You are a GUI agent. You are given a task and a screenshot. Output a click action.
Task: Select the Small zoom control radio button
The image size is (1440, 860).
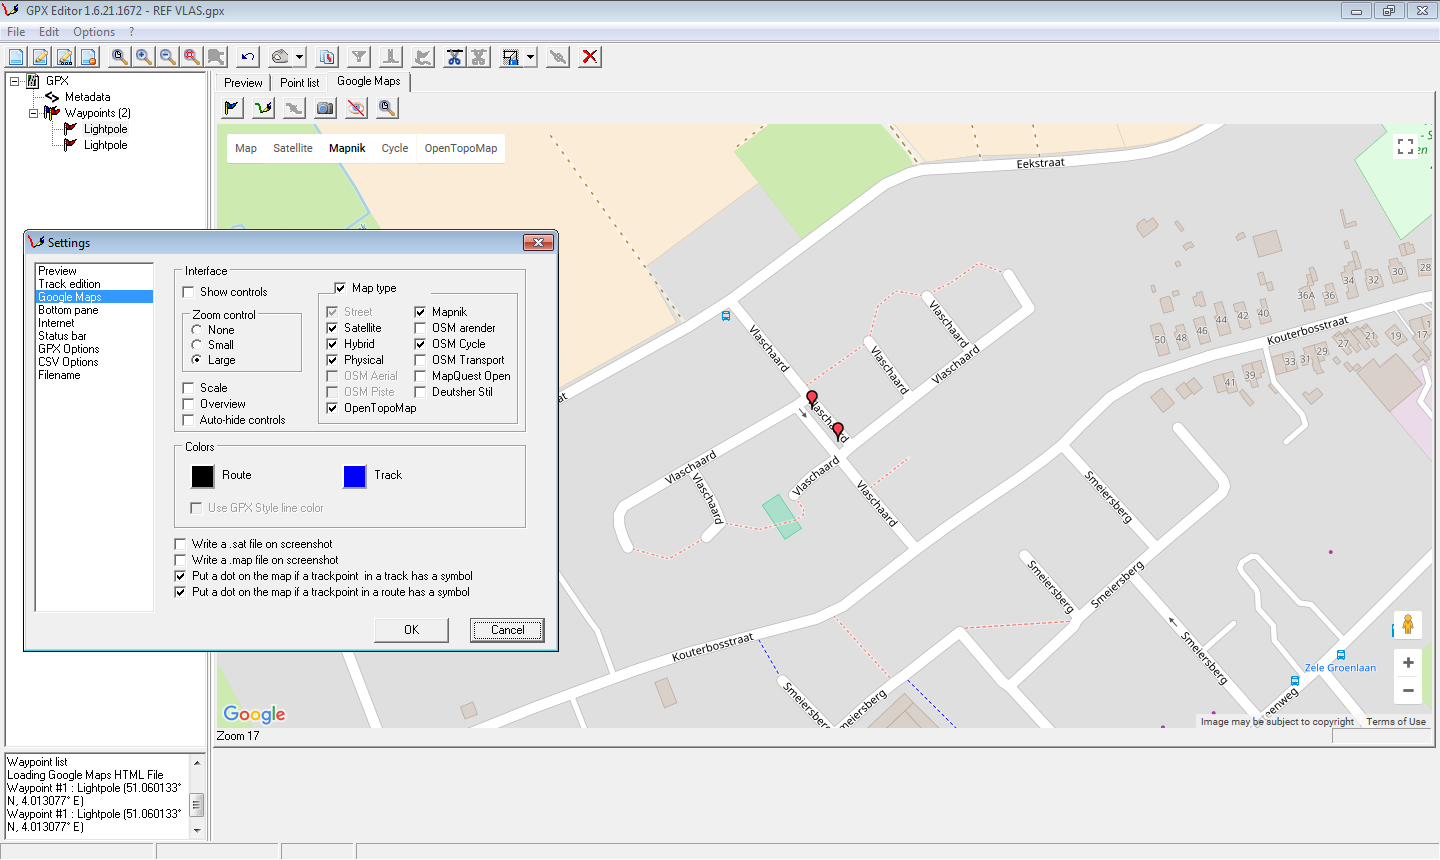pos(197,345)
